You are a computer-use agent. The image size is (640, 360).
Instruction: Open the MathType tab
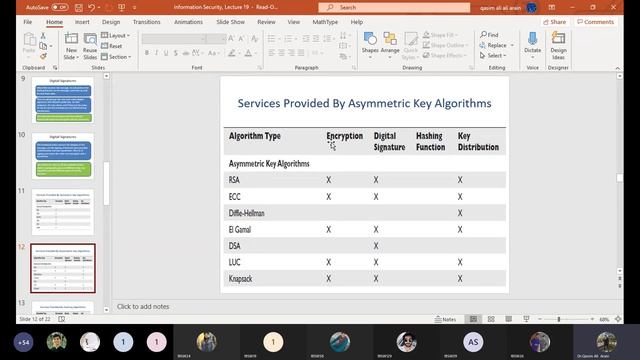coord(325,22)
